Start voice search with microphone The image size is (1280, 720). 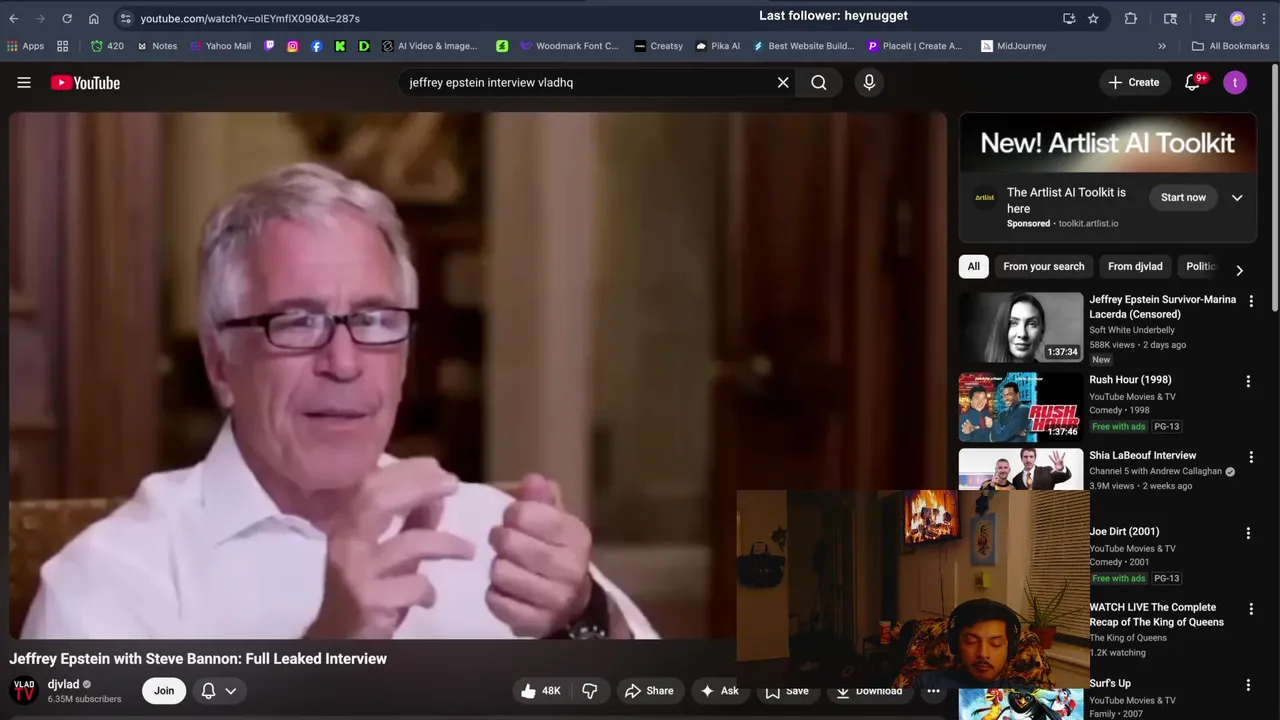pos(869,83)
